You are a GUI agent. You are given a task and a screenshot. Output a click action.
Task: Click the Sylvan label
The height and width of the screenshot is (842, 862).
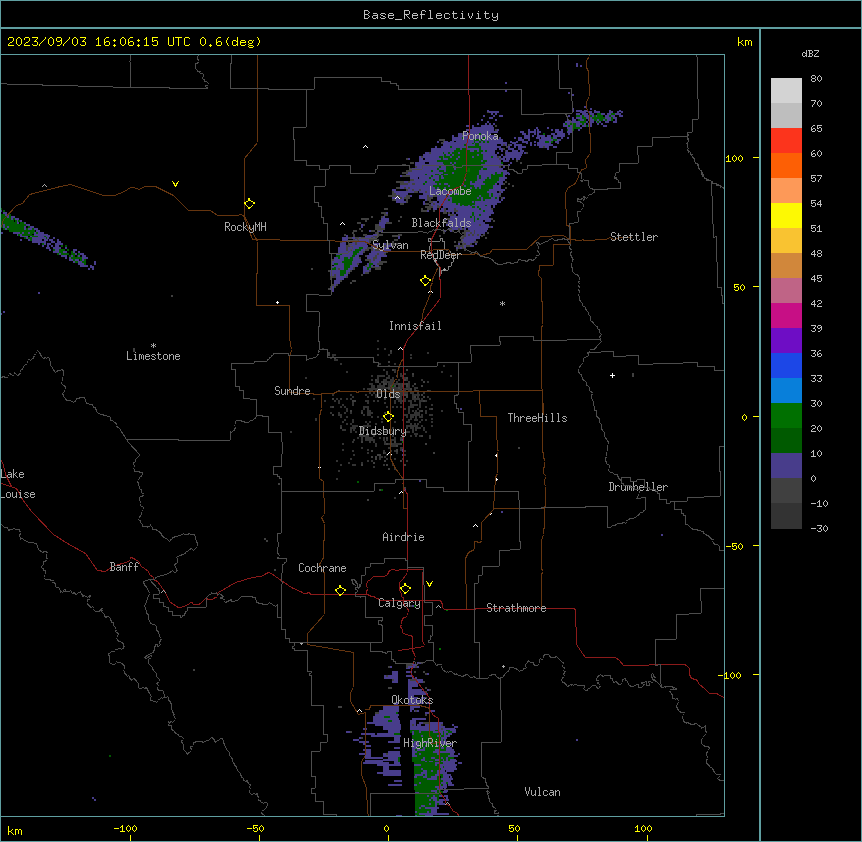point(390,245)
